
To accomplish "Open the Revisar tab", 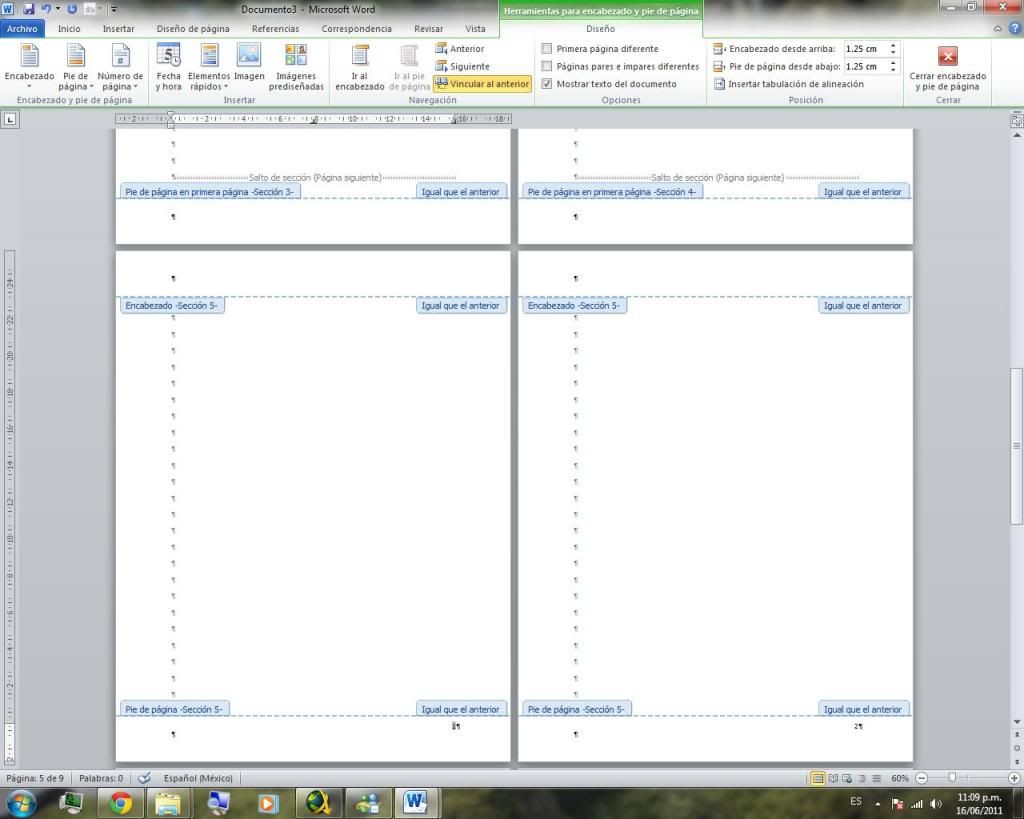I will [x=428, y=29].
